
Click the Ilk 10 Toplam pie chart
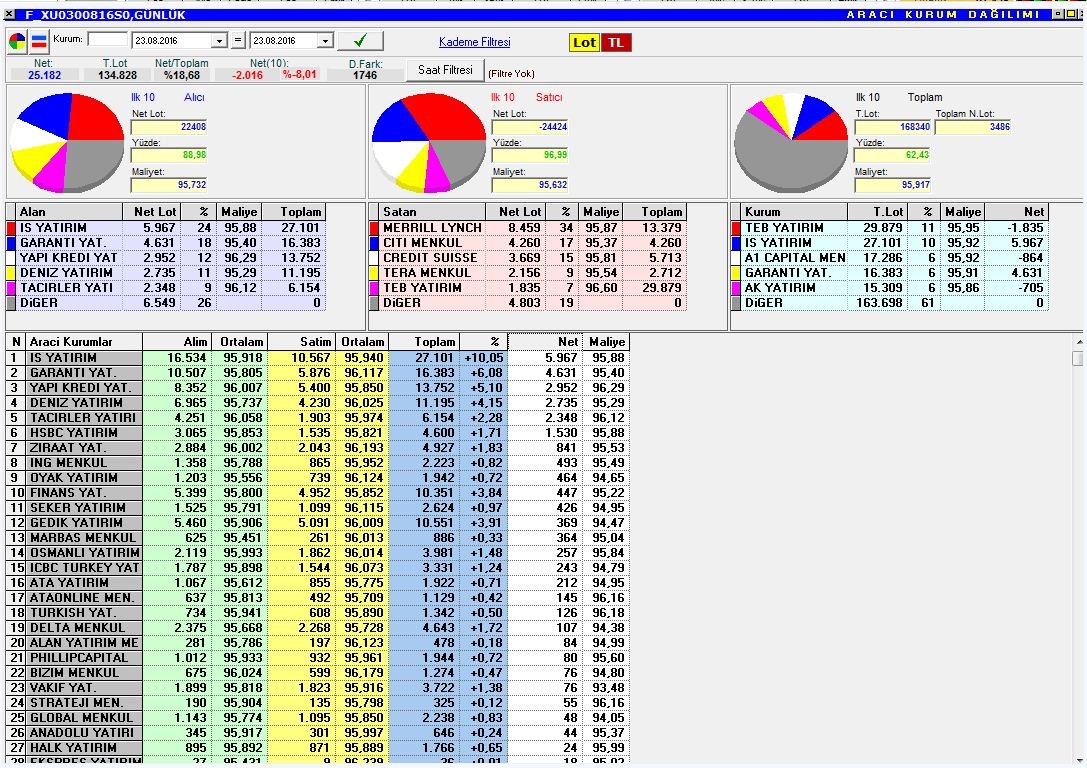791,142
